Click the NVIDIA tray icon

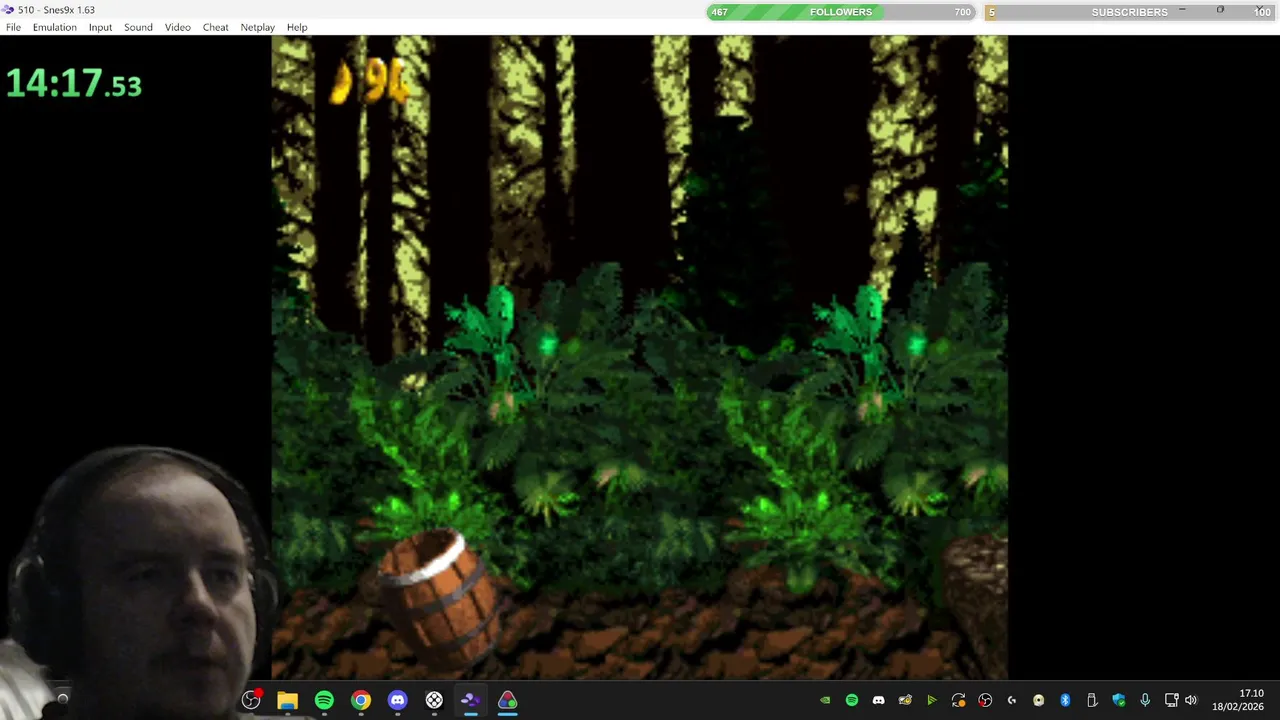pyautogui.click(x=825, y=700)
